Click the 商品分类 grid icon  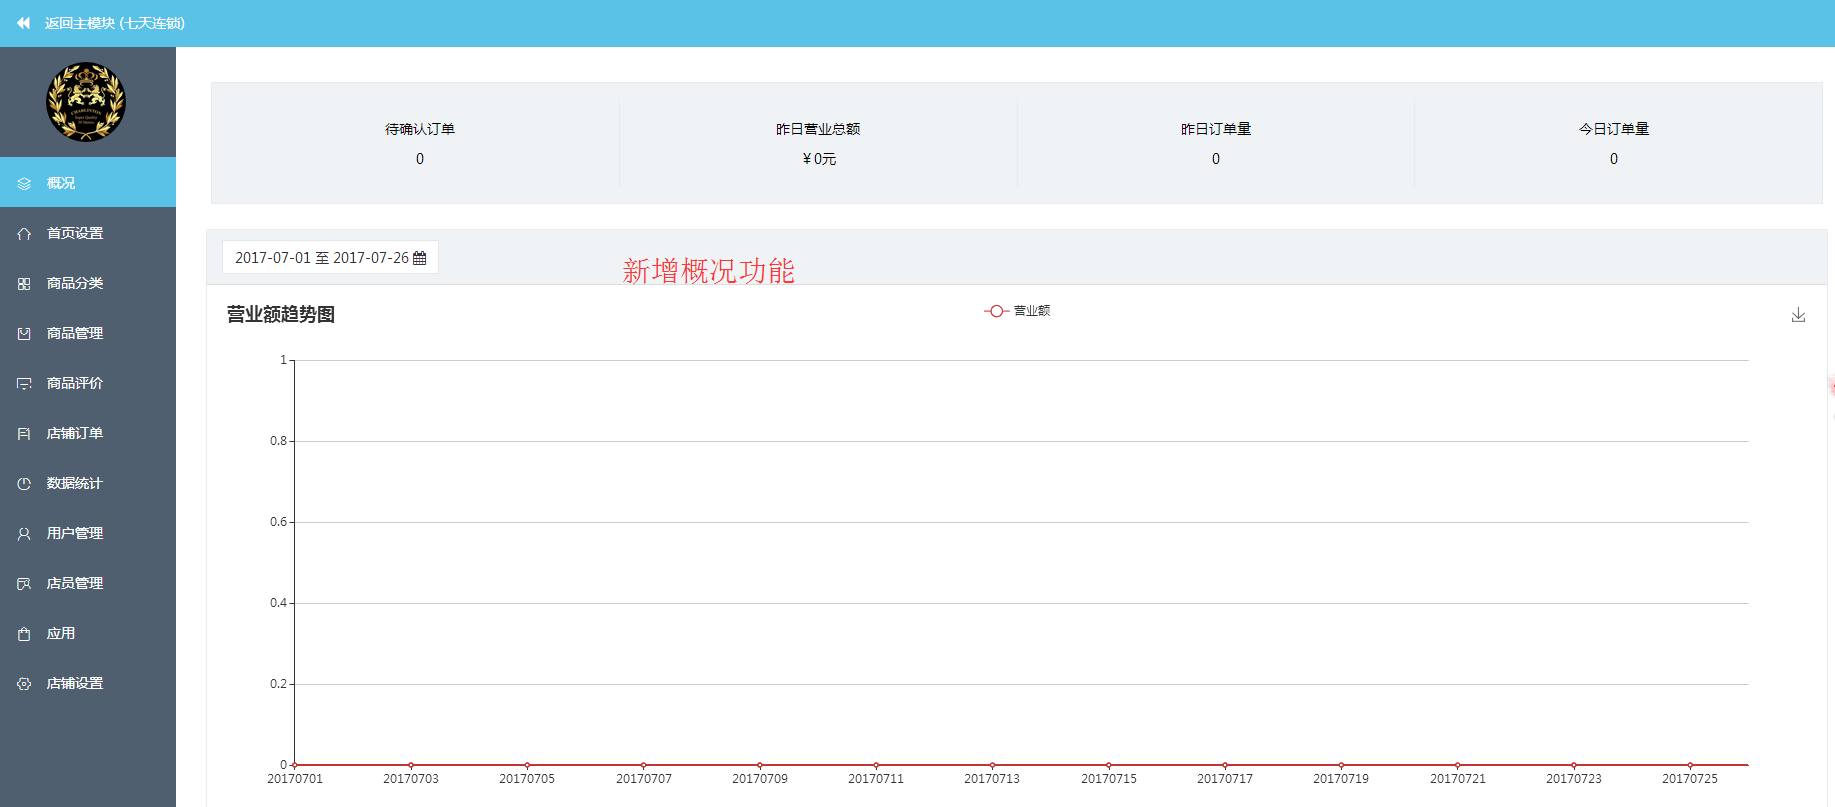24,284
